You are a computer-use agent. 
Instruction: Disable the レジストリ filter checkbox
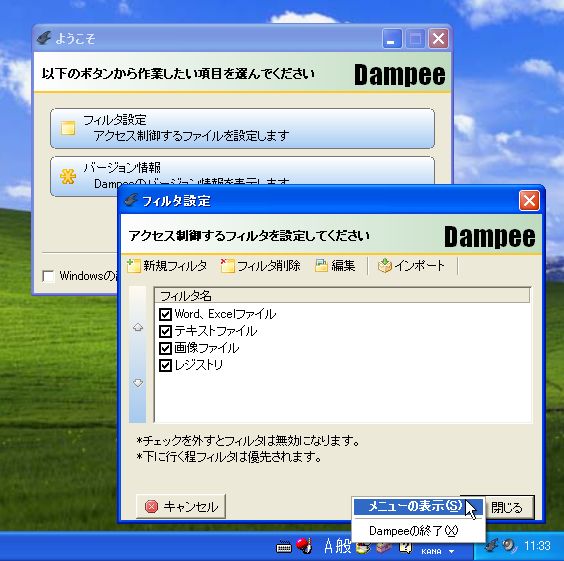(165, 365)
